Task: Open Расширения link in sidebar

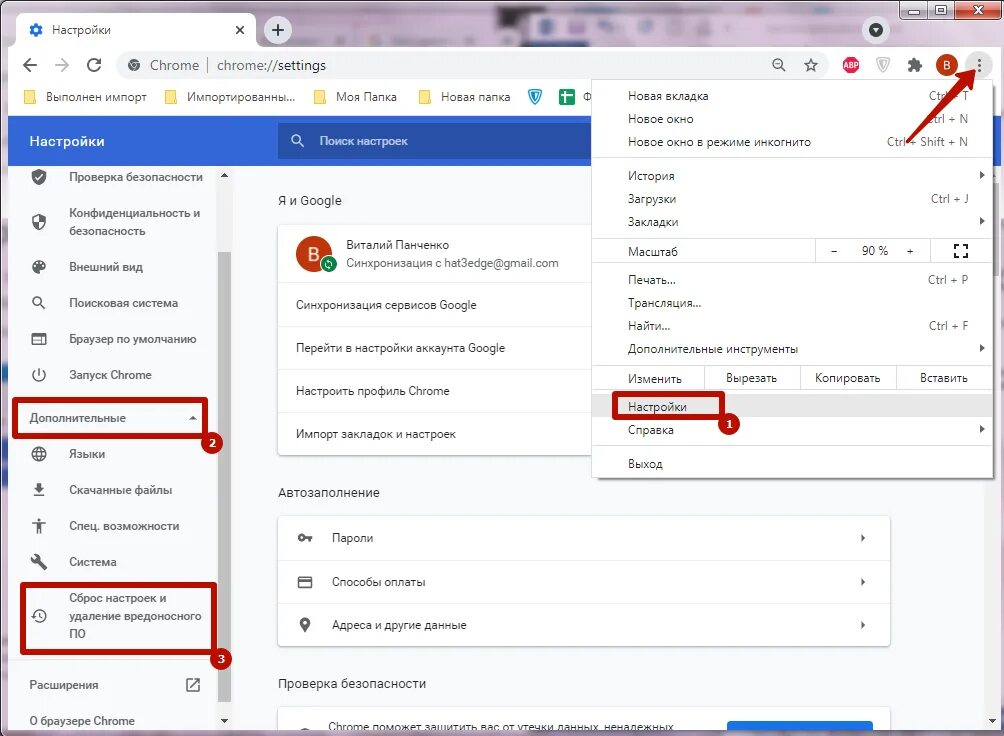Action: (64, 685)
